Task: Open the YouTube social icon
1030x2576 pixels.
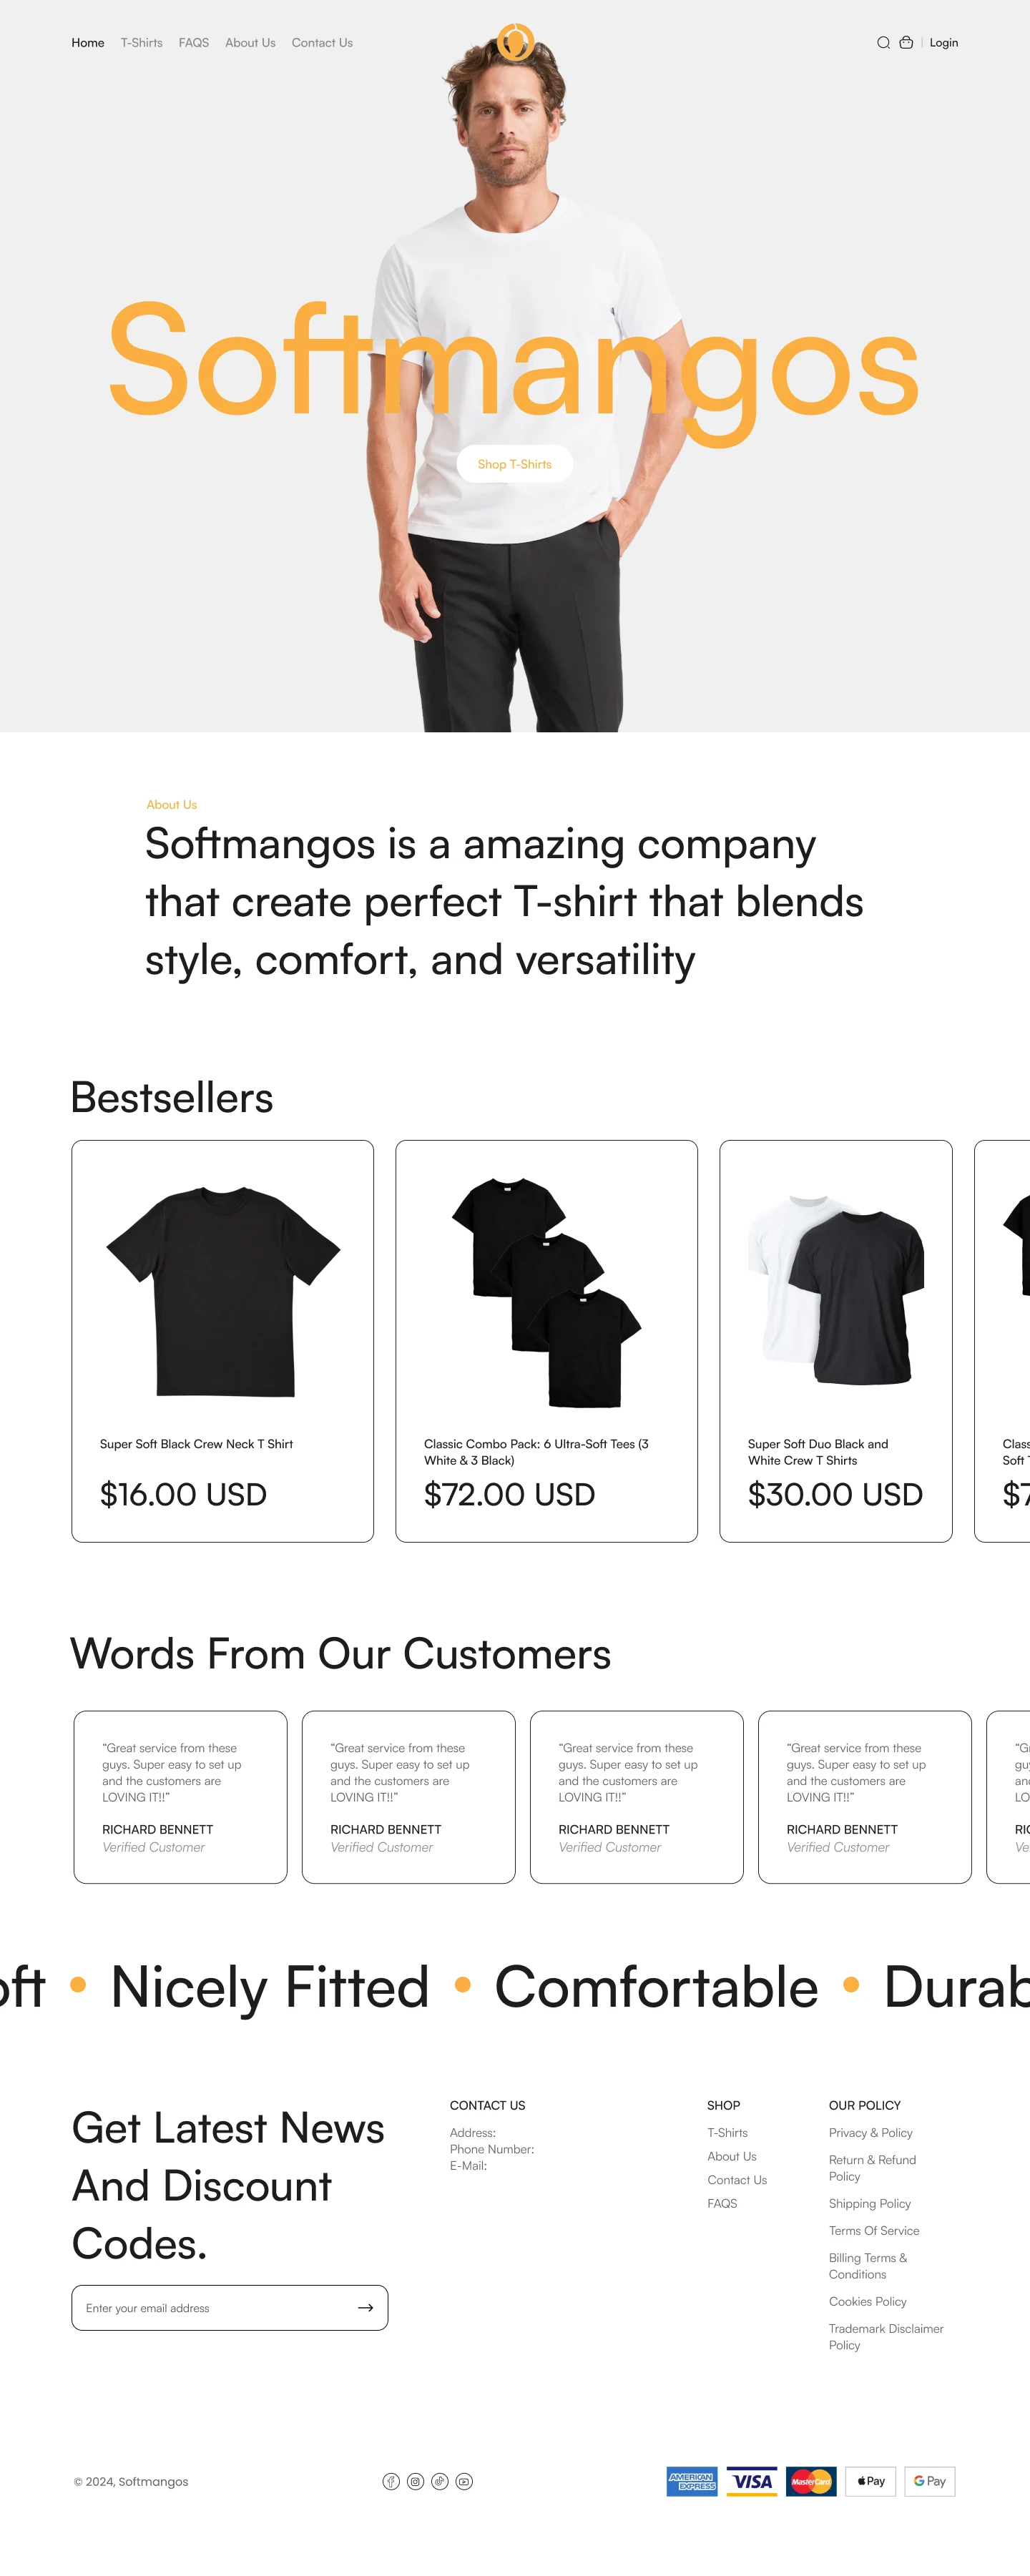Action: [464, 2481]
